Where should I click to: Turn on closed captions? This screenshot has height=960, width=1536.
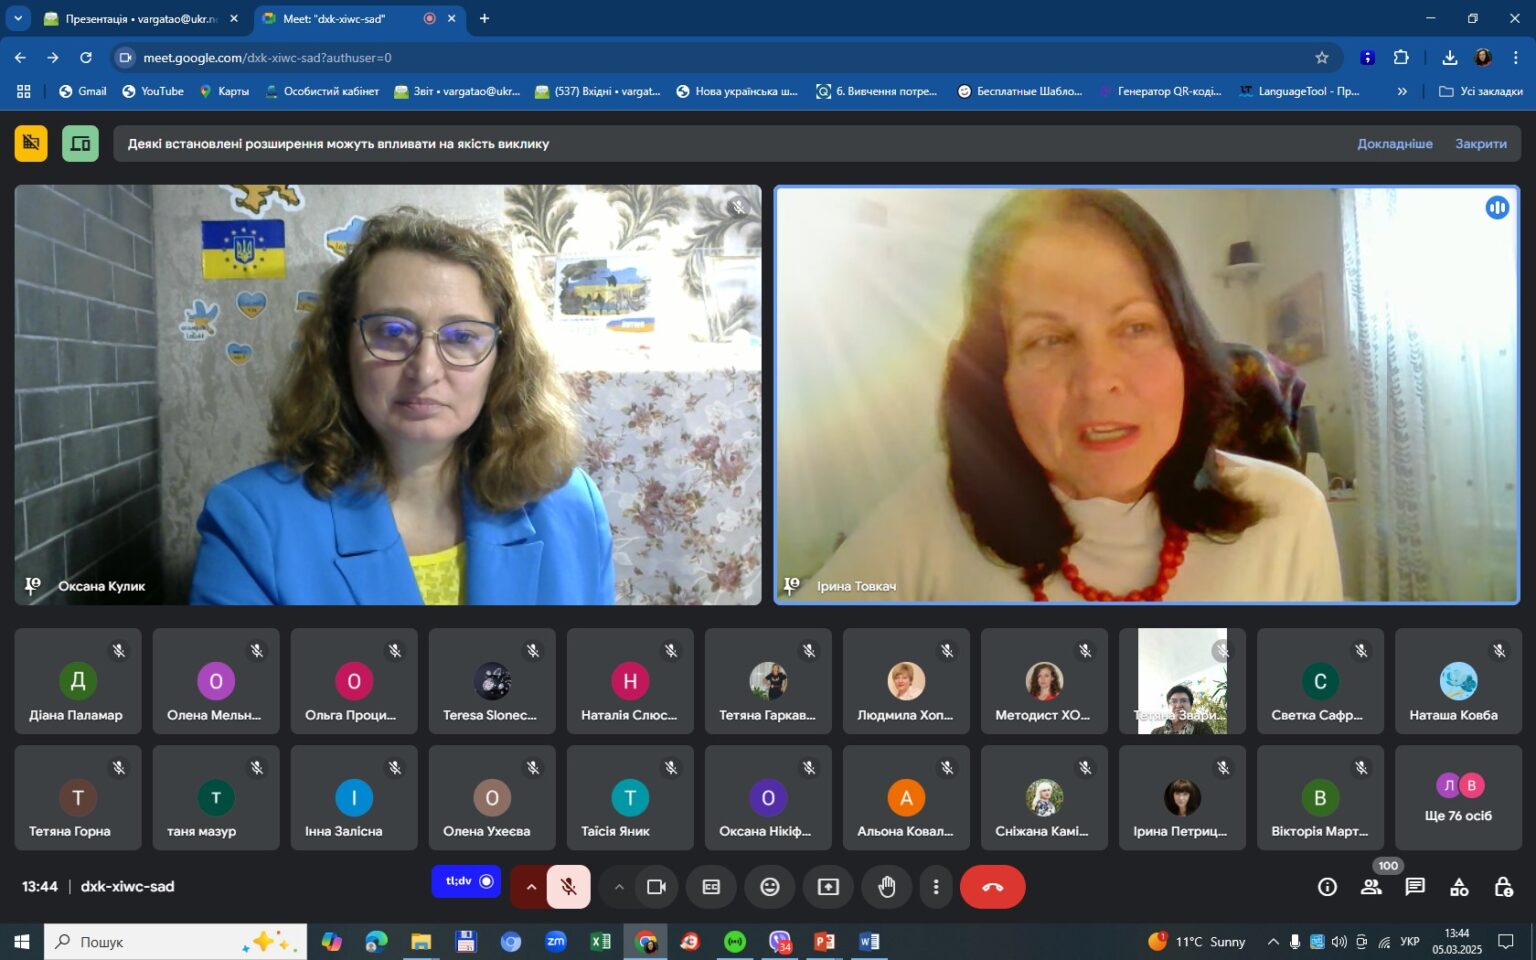click(x=711, y=887)
